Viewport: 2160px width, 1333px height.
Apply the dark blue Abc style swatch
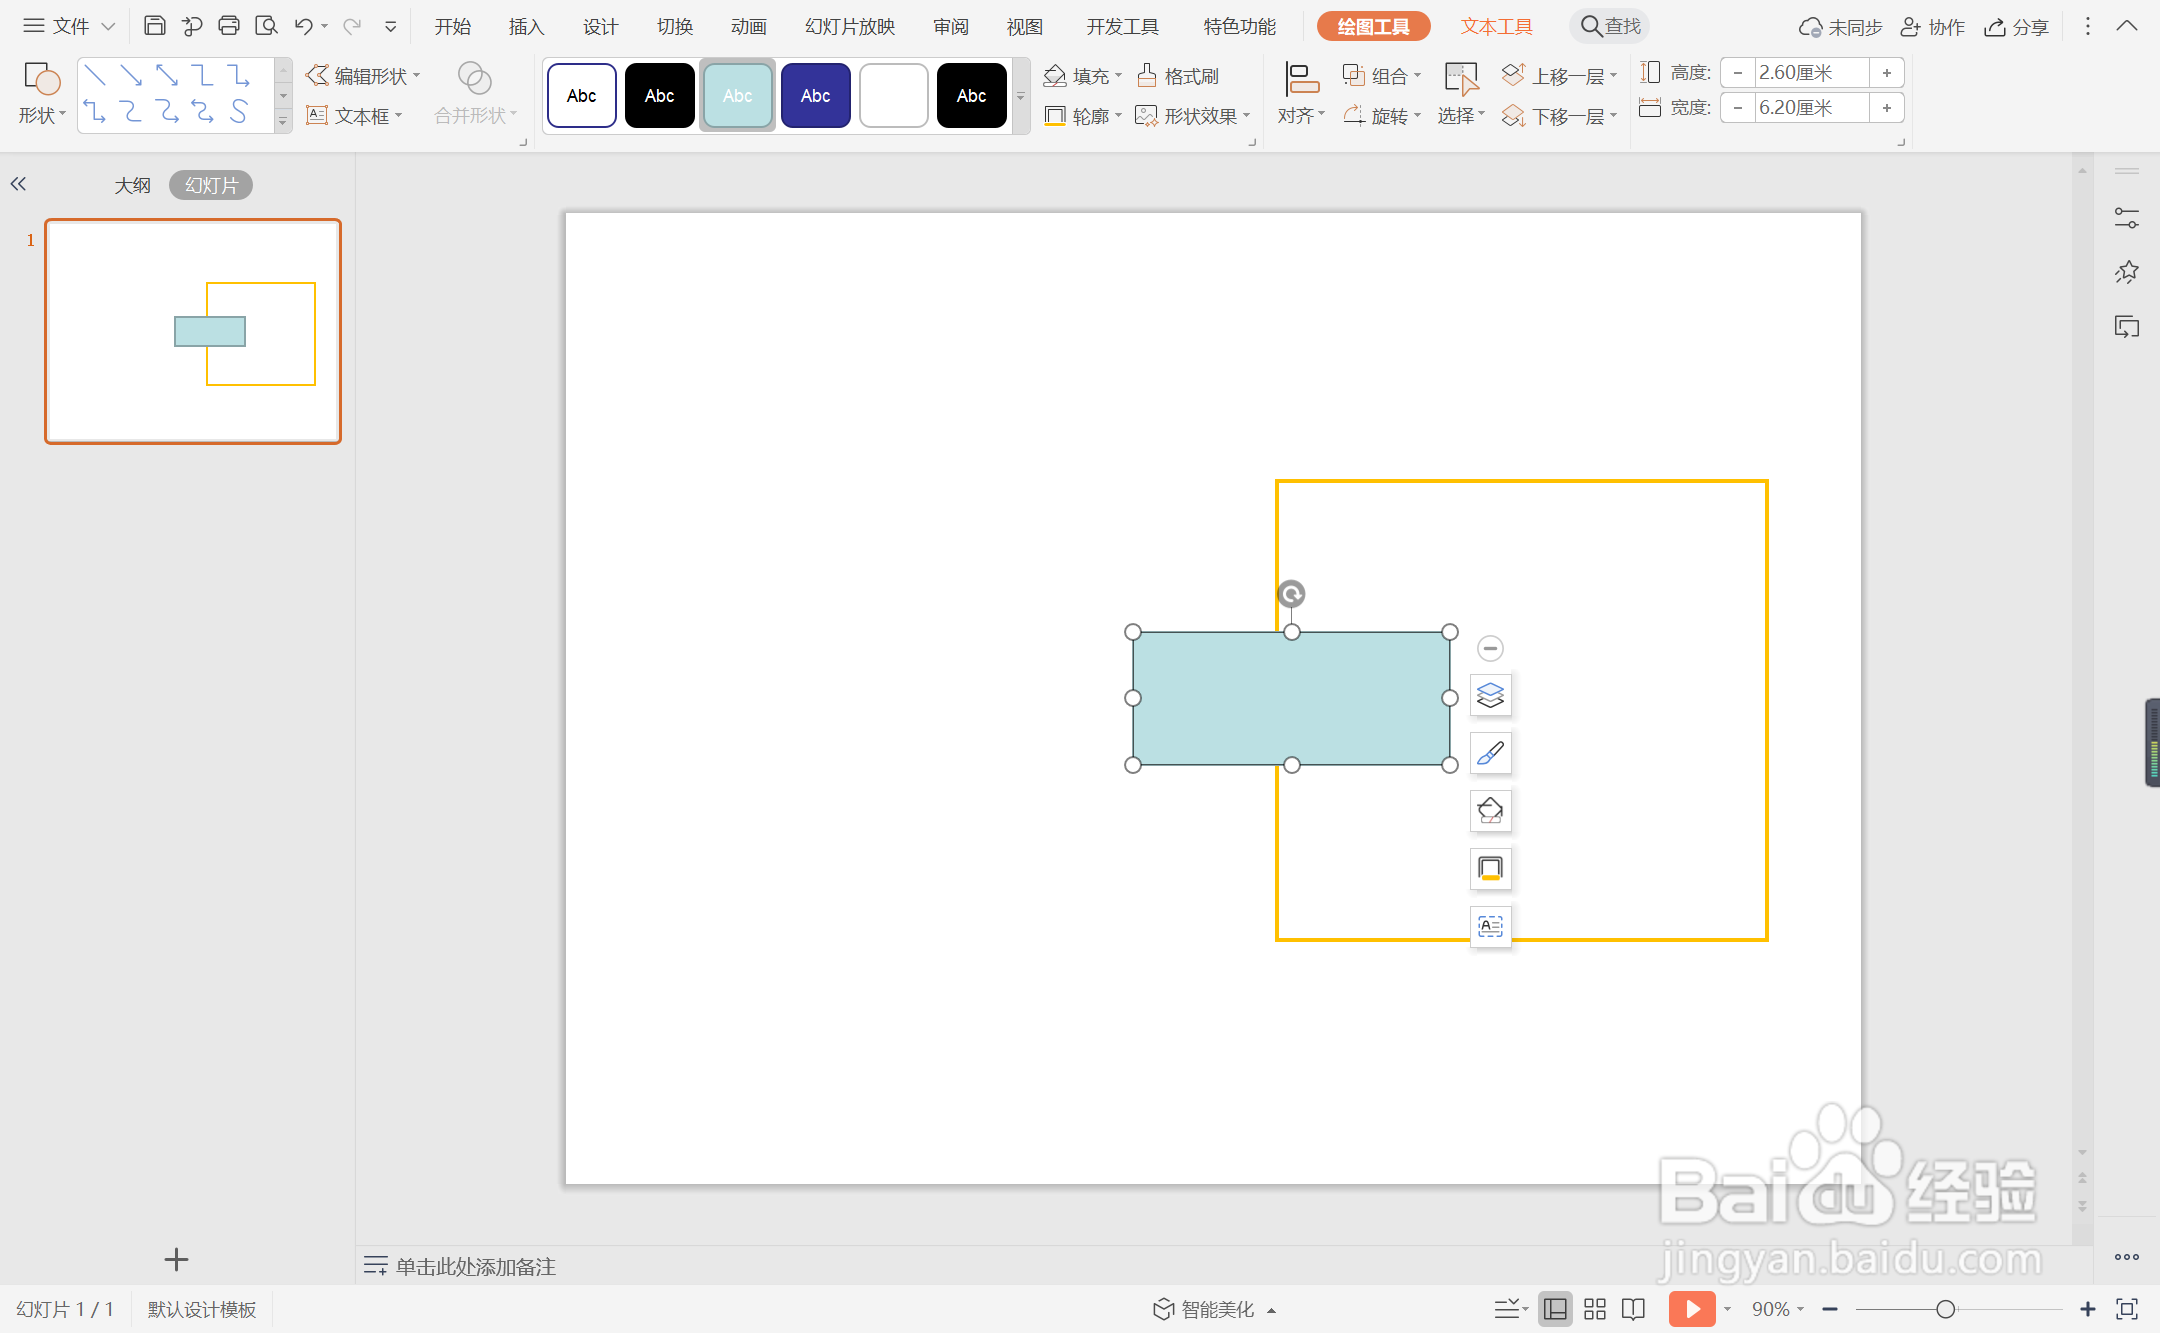pos(815,96)
